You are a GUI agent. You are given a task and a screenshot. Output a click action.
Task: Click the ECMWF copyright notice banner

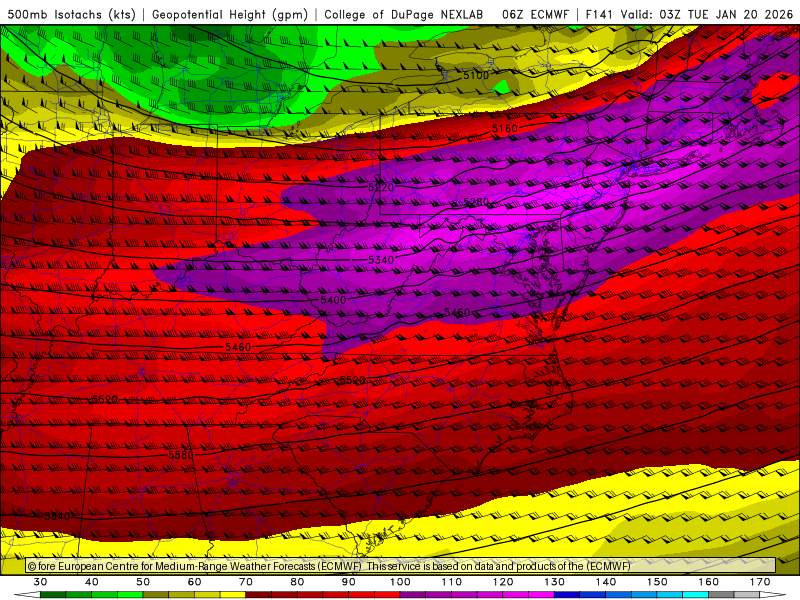pyautogui.click(x=401, y=566)
